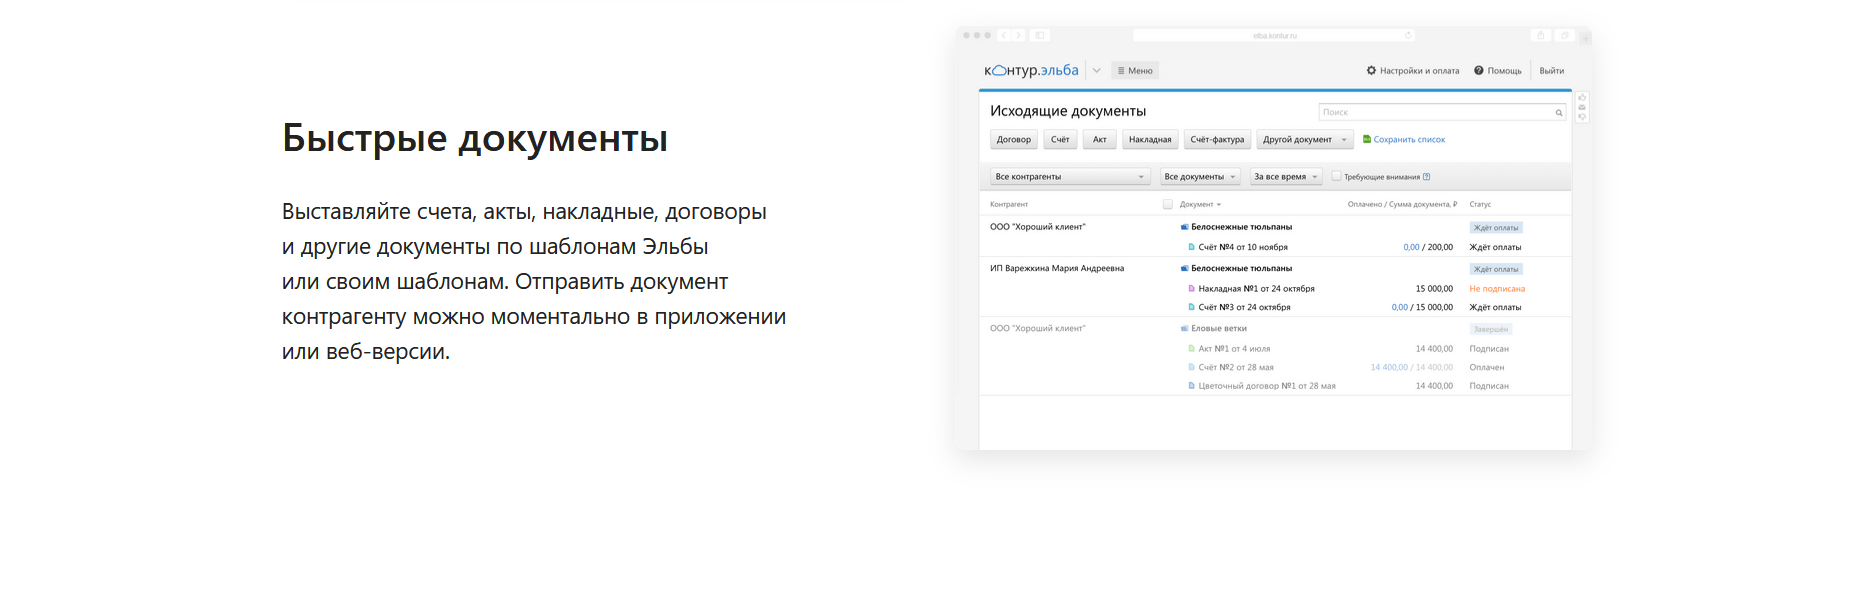Click the Сохранить список link
This screenshot has height=601, width=1874.
click(1409, 140)
